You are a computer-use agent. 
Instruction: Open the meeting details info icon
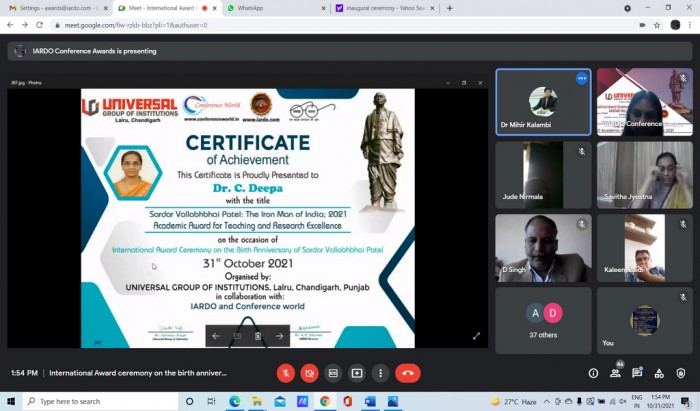pos(593,373)
